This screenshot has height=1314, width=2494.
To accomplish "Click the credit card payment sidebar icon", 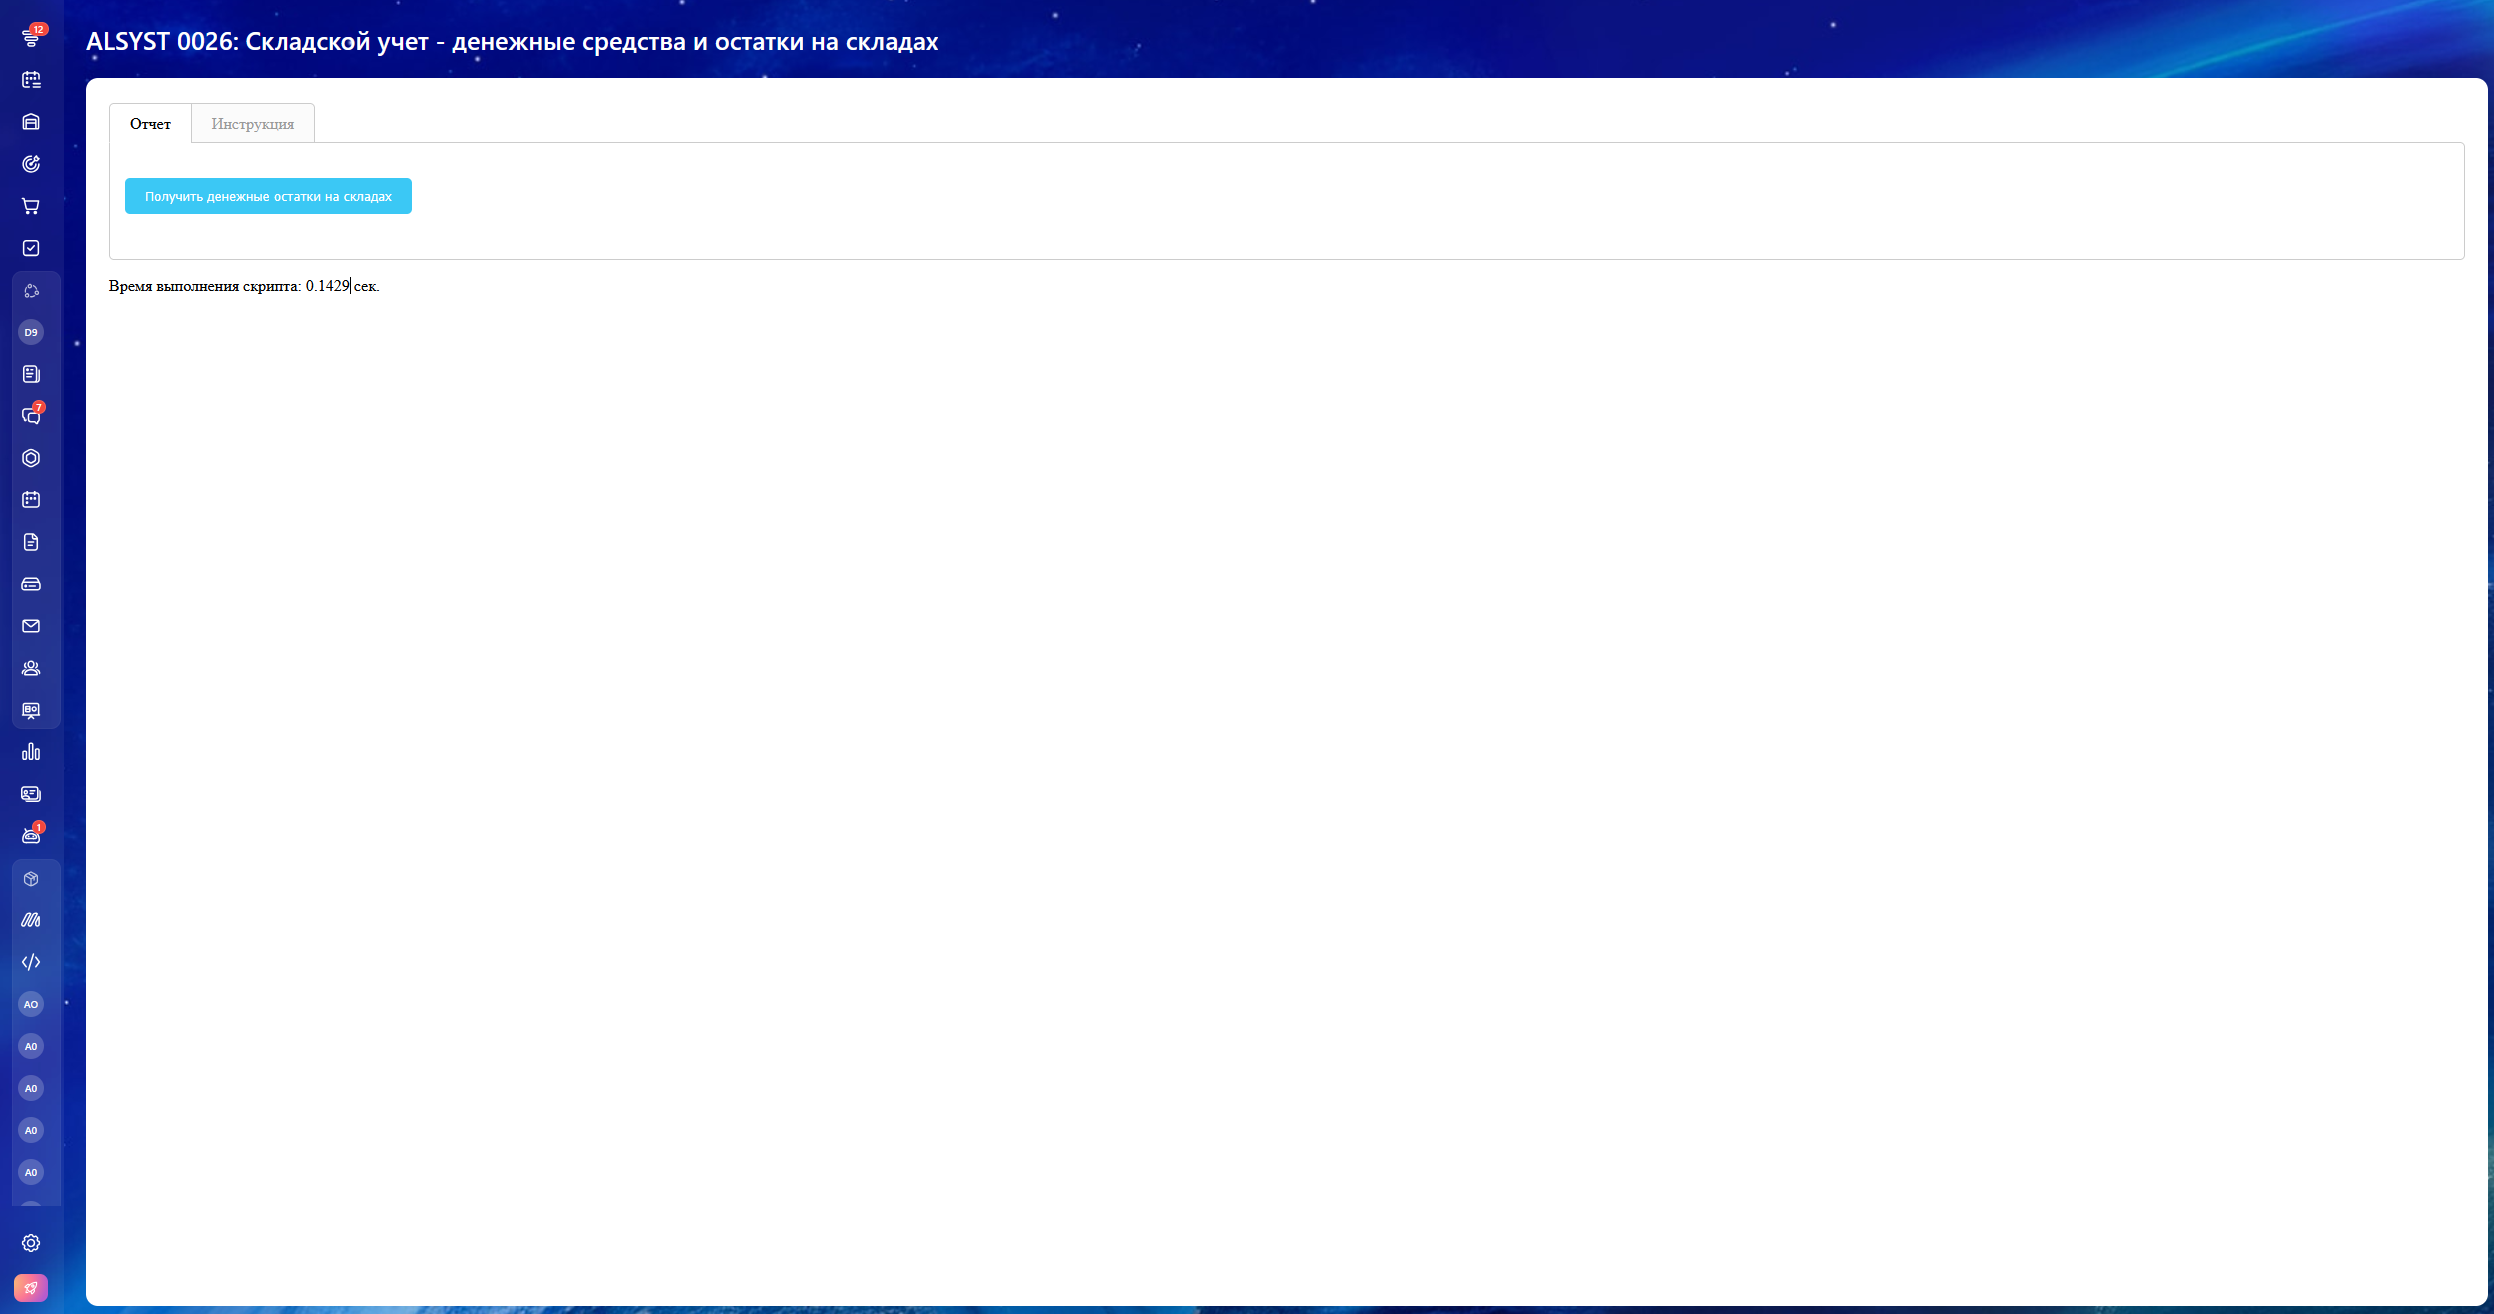I will 31,584.
